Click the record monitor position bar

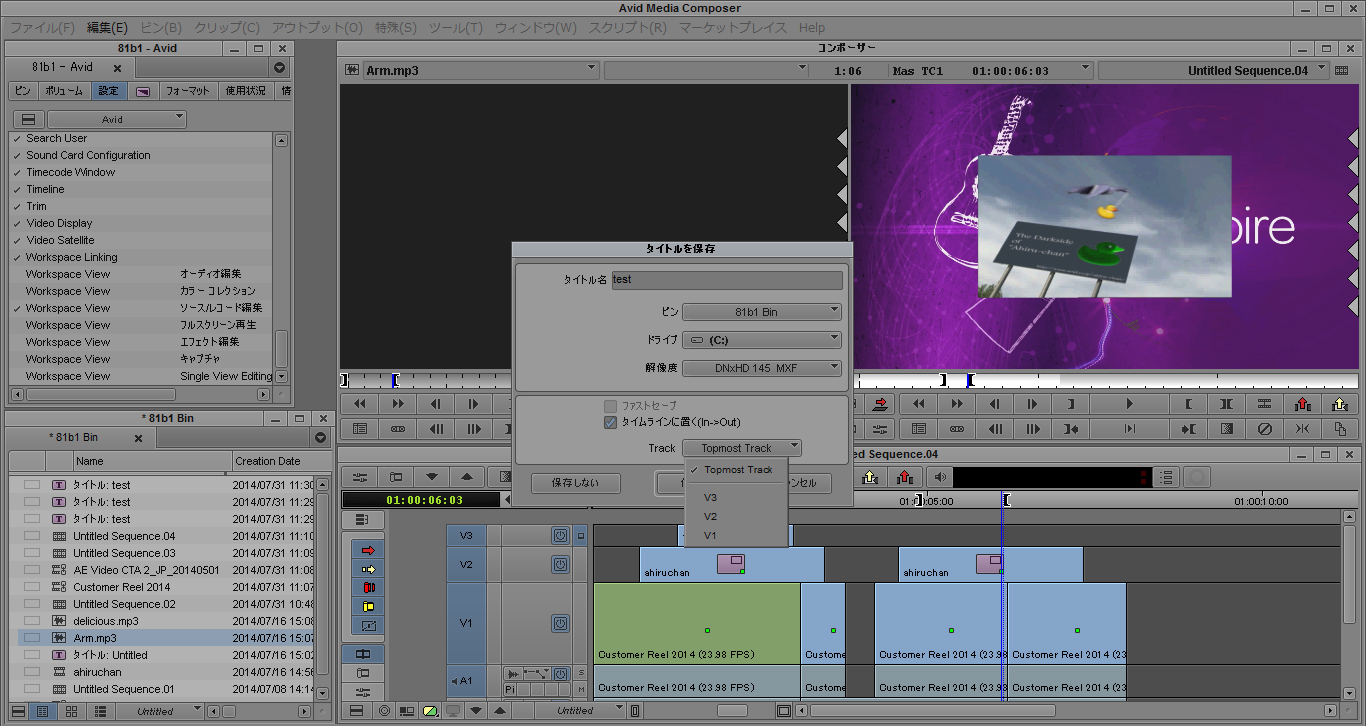point(1104,381)
